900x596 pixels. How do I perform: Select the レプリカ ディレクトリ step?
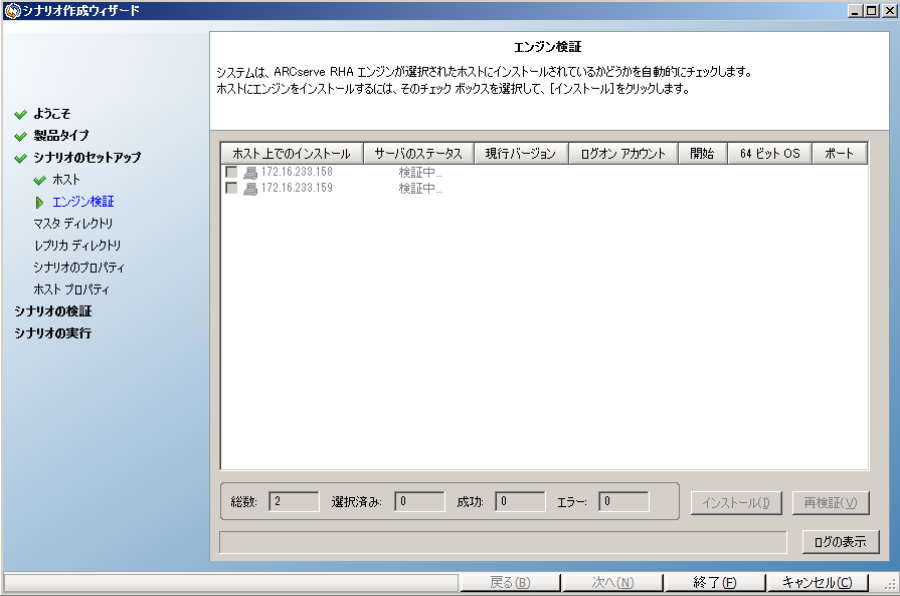coord(77,245)
